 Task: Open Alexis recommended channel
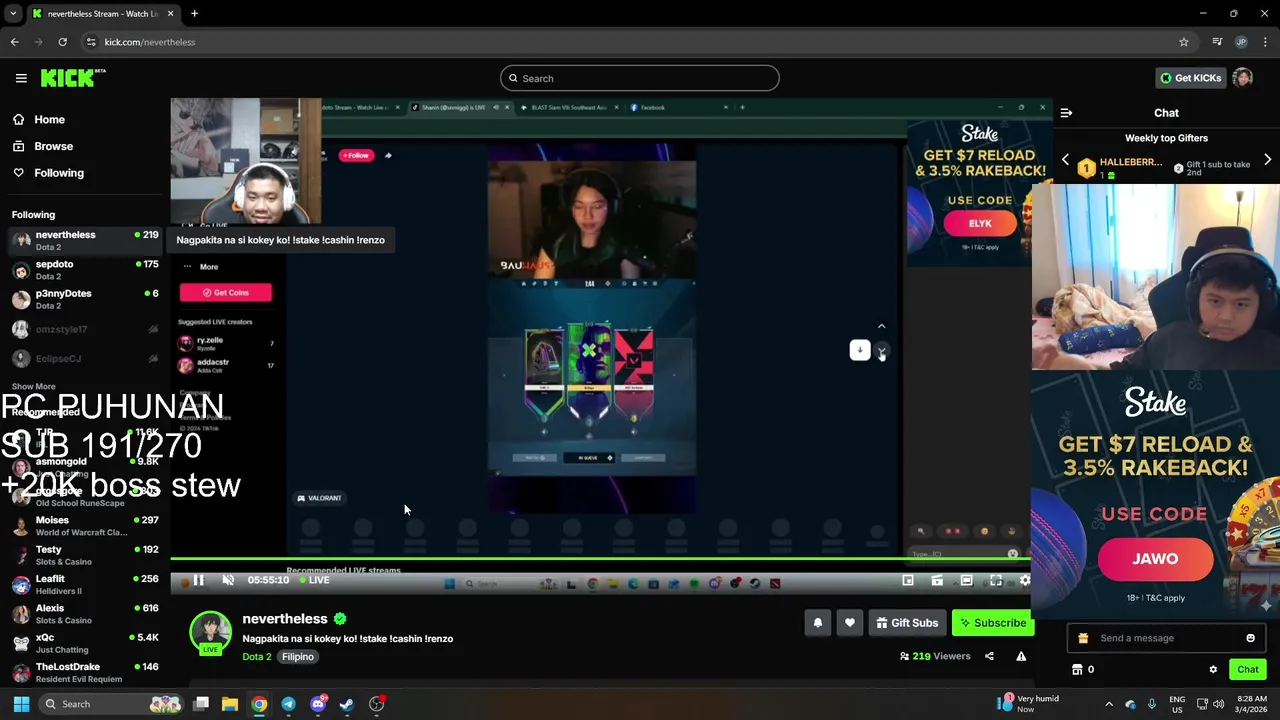coord(85,614)
